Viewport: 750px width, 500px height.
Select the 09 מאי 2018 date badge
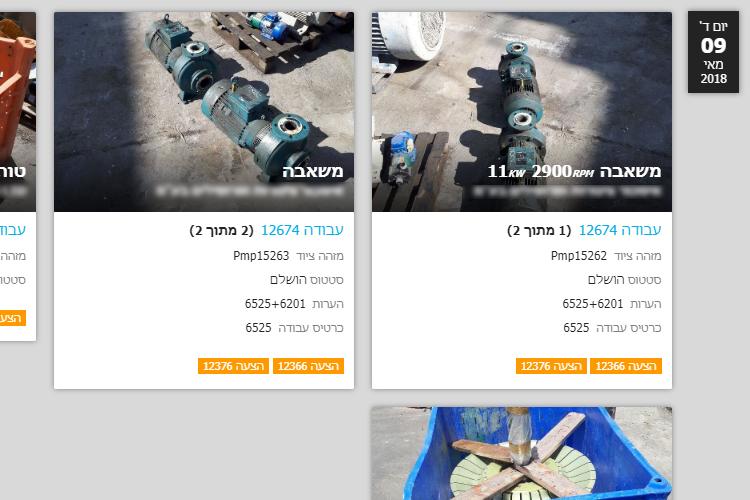(713, 52)
